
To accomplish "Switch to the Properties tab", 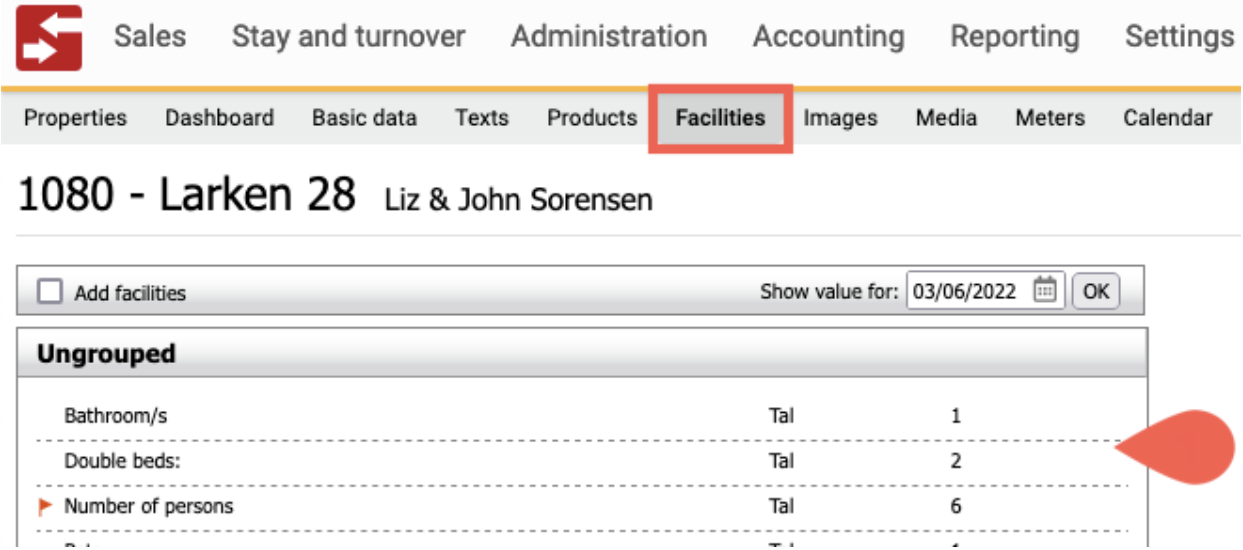I will (75, 118).
